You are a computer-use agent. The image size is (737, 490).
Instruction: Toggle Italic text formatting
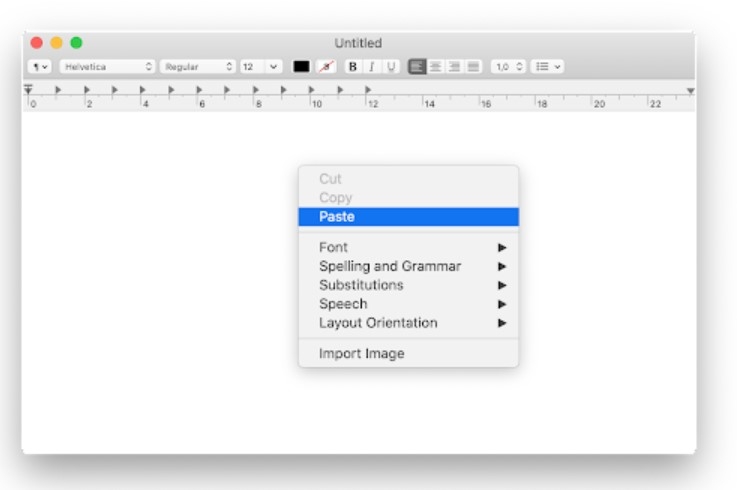click(371, 67)
